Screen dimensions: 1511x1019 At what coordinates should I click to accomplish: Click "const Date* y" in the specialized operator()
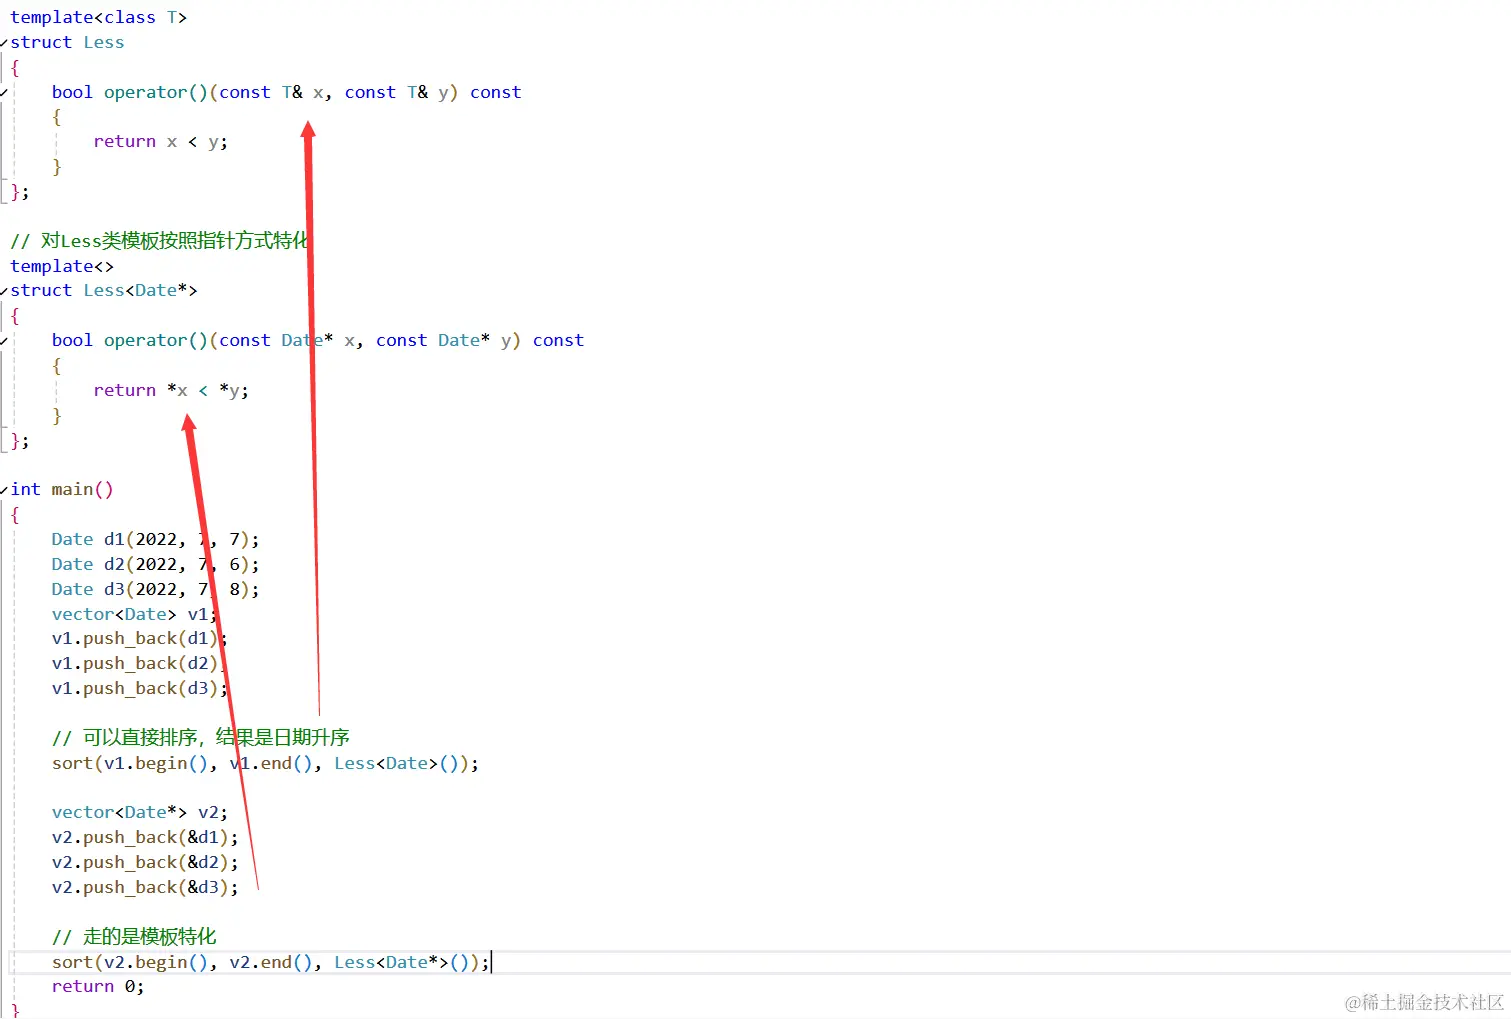(x=444, y=340)
